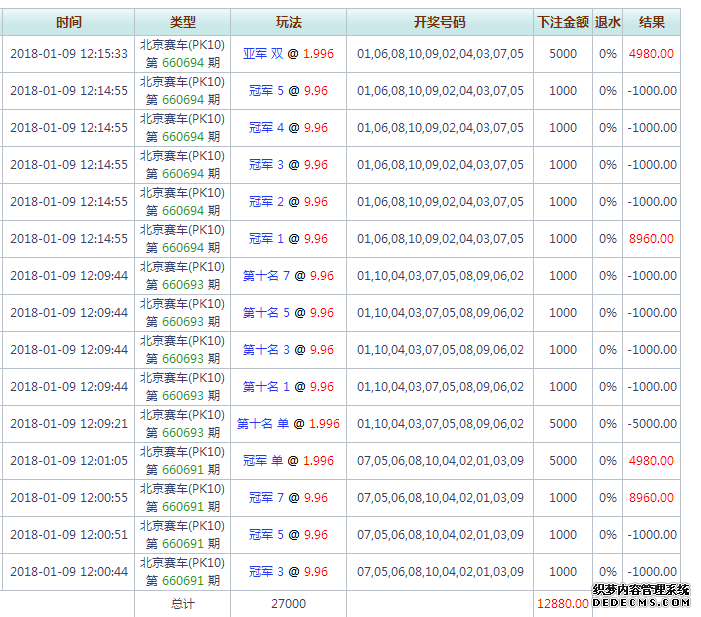Click result 4980.00 in the 亚军 双 row
Image resolution: width=701 pixels, height=617 pixels.
[651, 54]
